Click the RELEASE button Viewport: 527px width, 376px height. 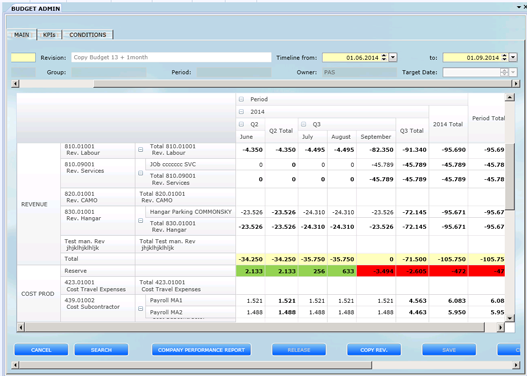[299, 350]
